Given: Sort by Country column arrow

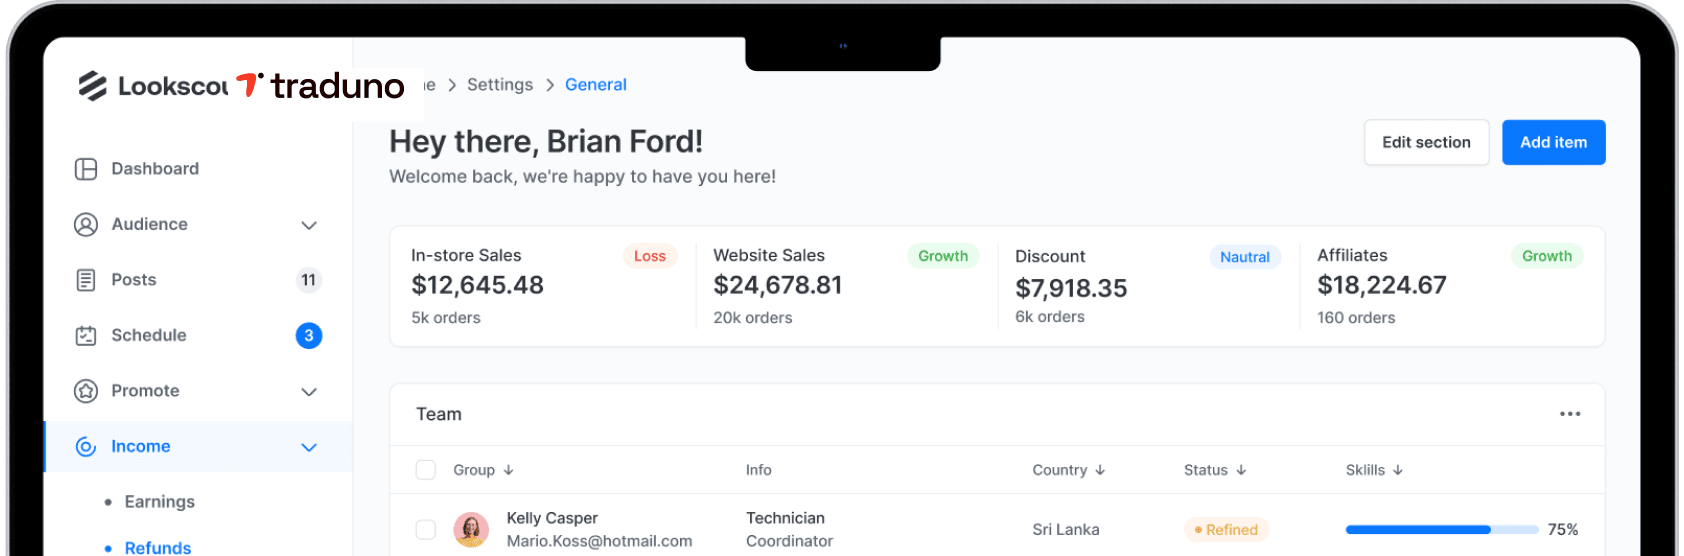Looking at the screenshot, I should pos(1100,470).
